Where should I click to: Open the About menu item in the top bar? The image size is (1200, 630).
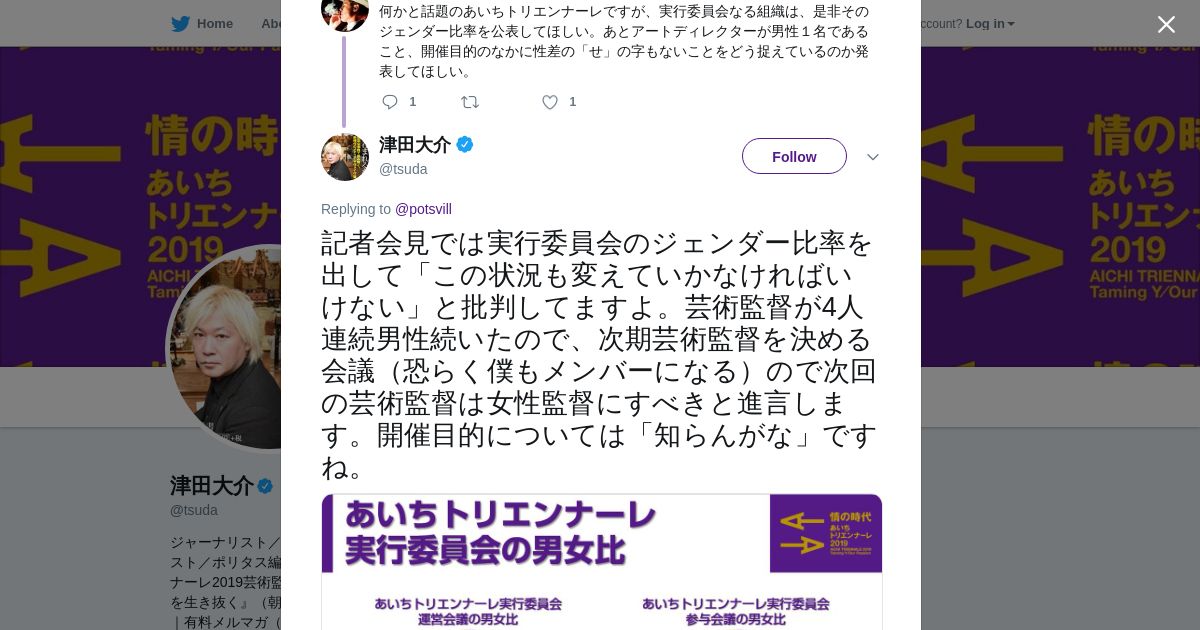pos(271,23)
